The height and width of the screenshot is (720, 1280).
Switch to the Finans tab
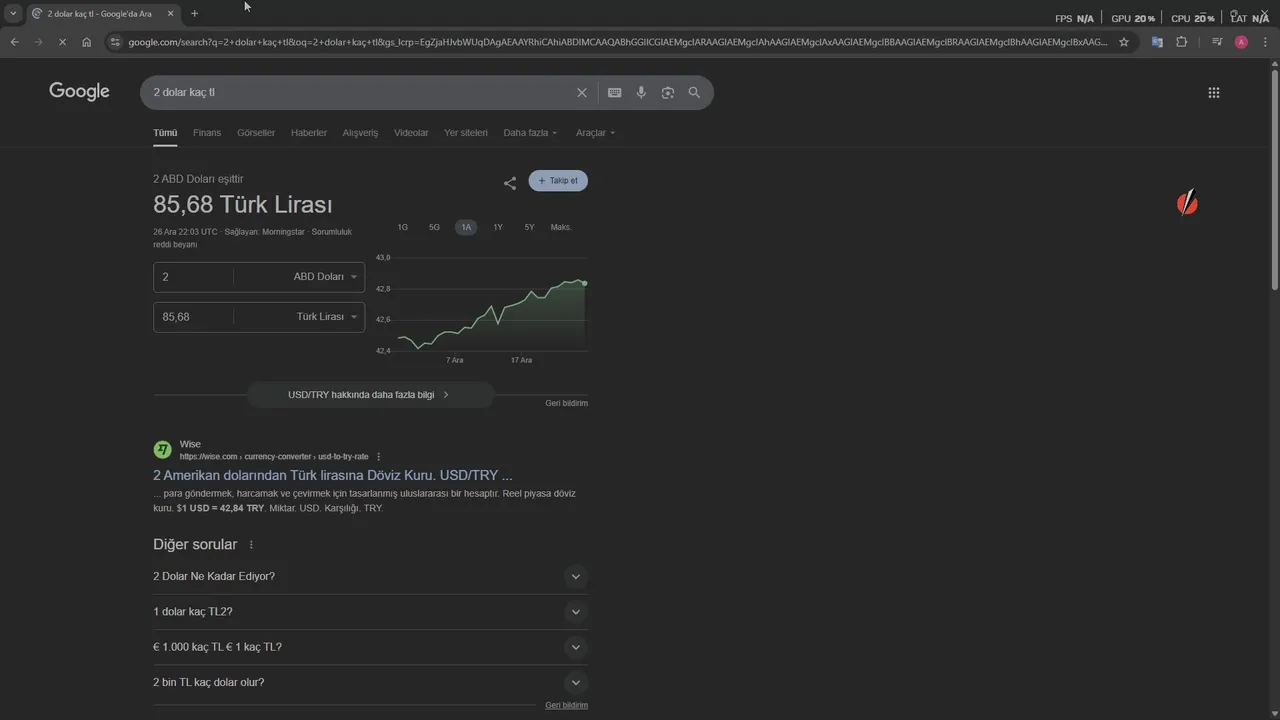point(207,133)
